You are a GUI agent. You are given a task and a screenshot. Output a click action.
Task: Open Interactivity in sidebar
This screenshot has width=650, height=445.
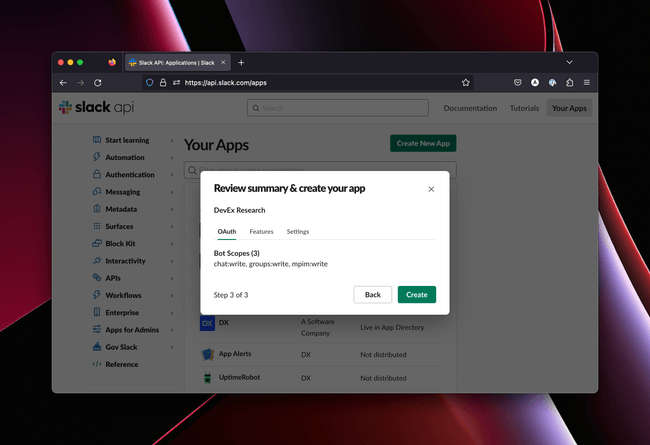[x=125, y=261]
